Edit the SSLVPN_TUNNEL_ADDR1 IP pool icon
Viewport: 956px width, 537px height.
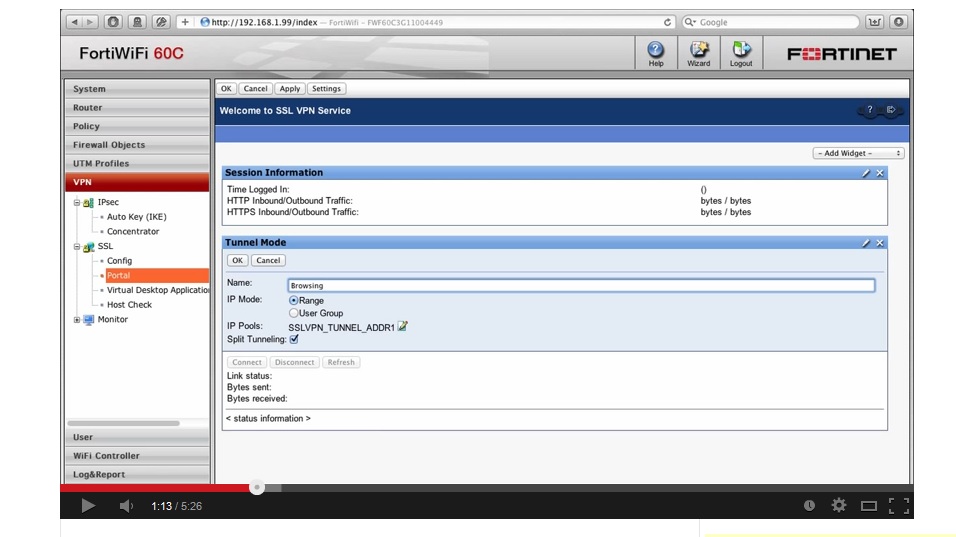402,327
